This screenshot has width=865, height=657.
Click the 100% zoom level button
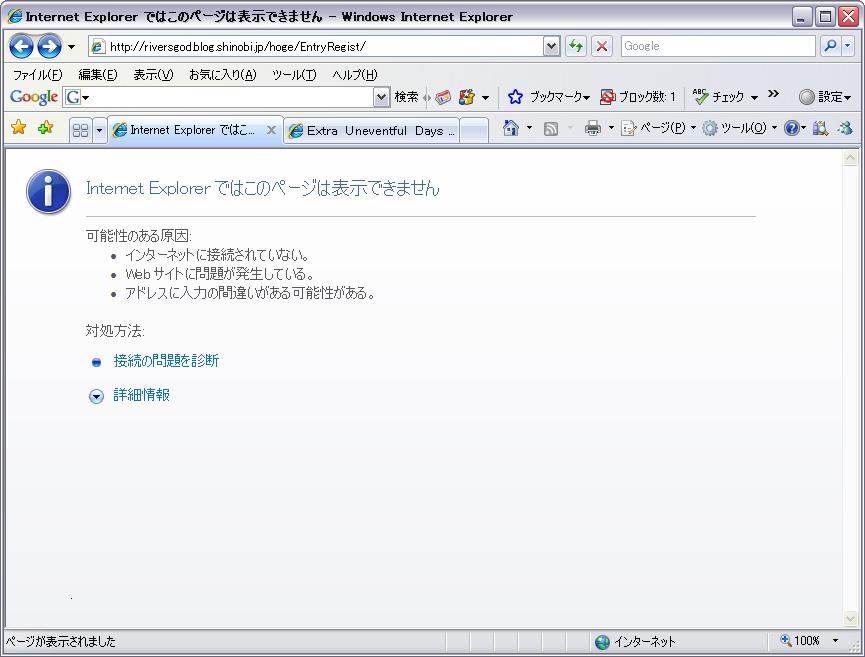[800, 640]
